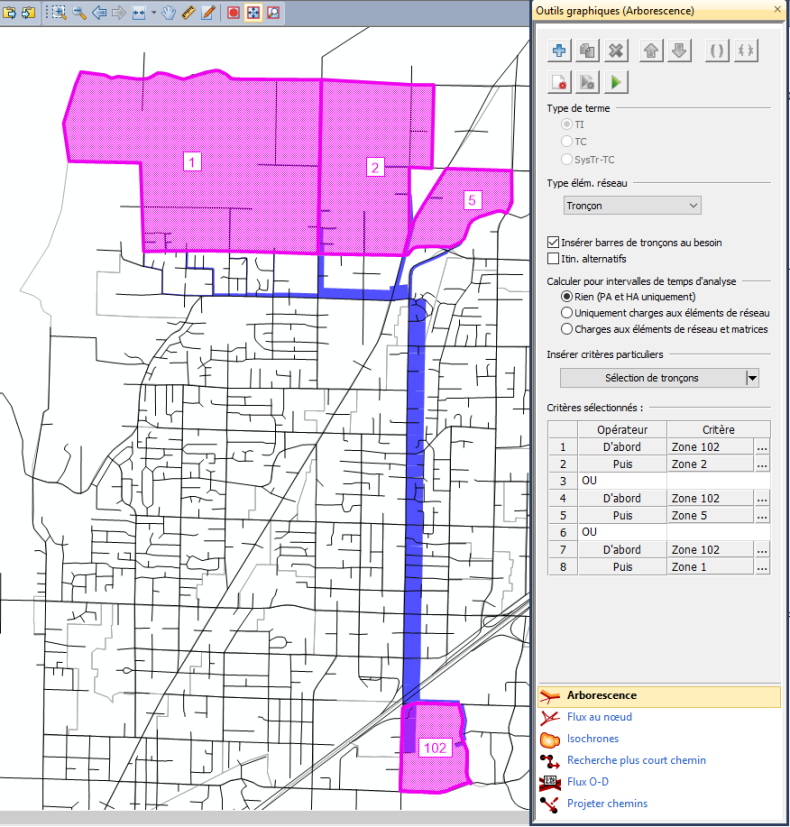Open the dropdown arrow beside the fit-width tool
790x827 pixels.
coord(153,14)
